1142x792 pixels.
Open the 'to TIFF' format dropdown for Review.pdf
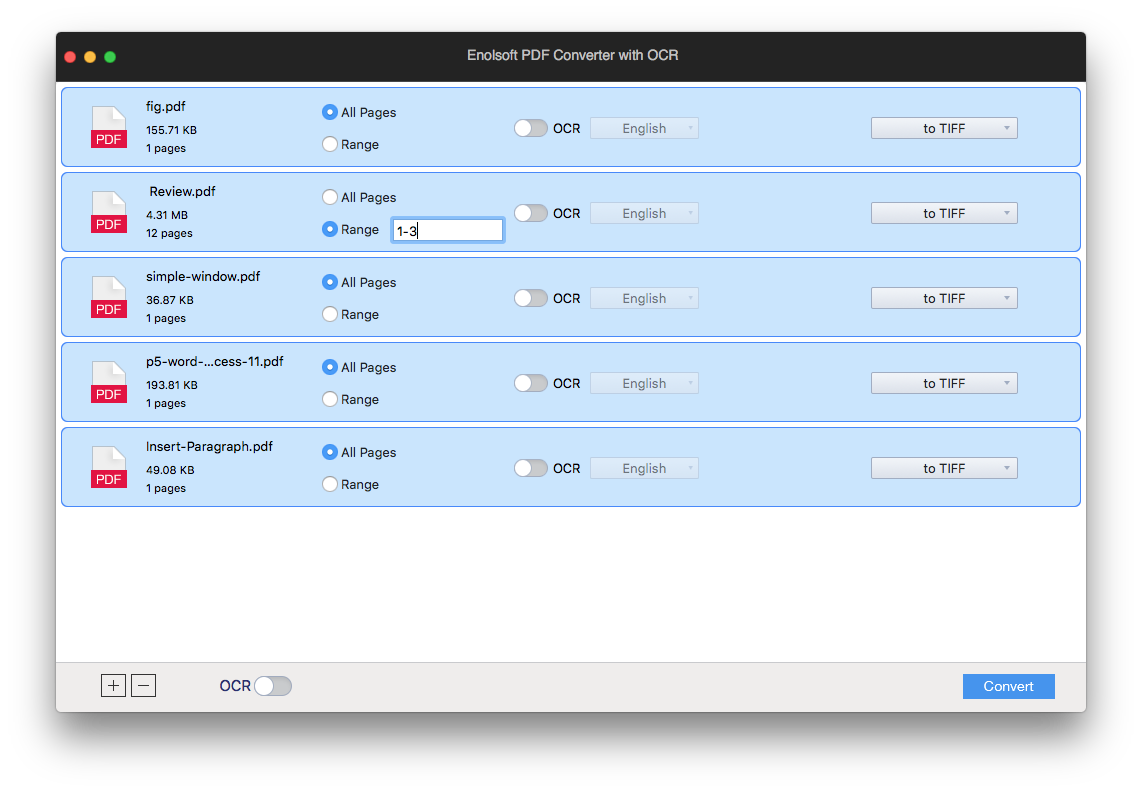coord(944,213)
